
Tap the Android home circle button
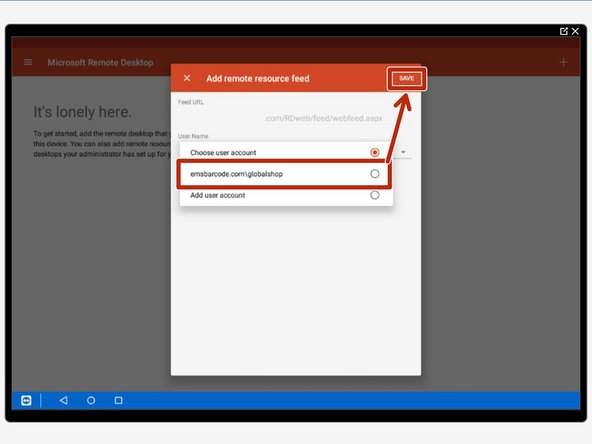coord(91,400)
